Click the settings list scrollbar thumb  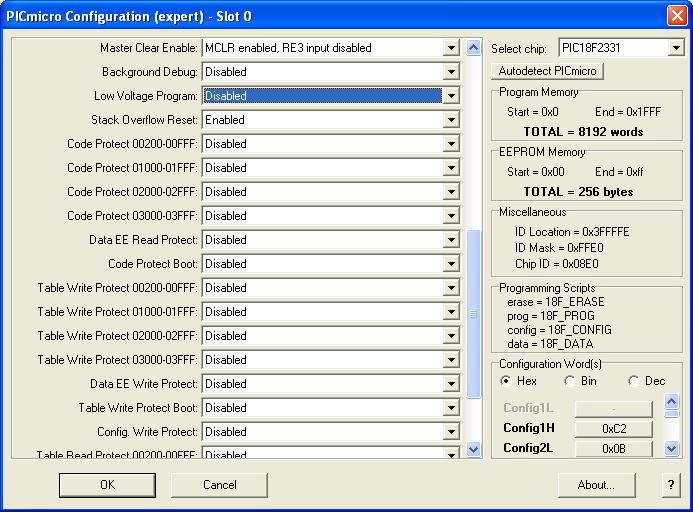tap(473, 314)
